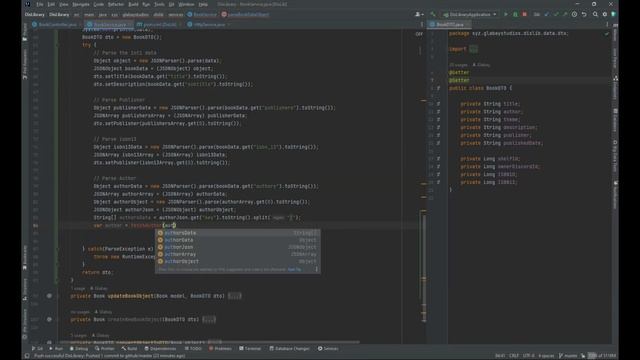Open the Profiler tool window
640x360 pixels.
[x=105, y=349]
